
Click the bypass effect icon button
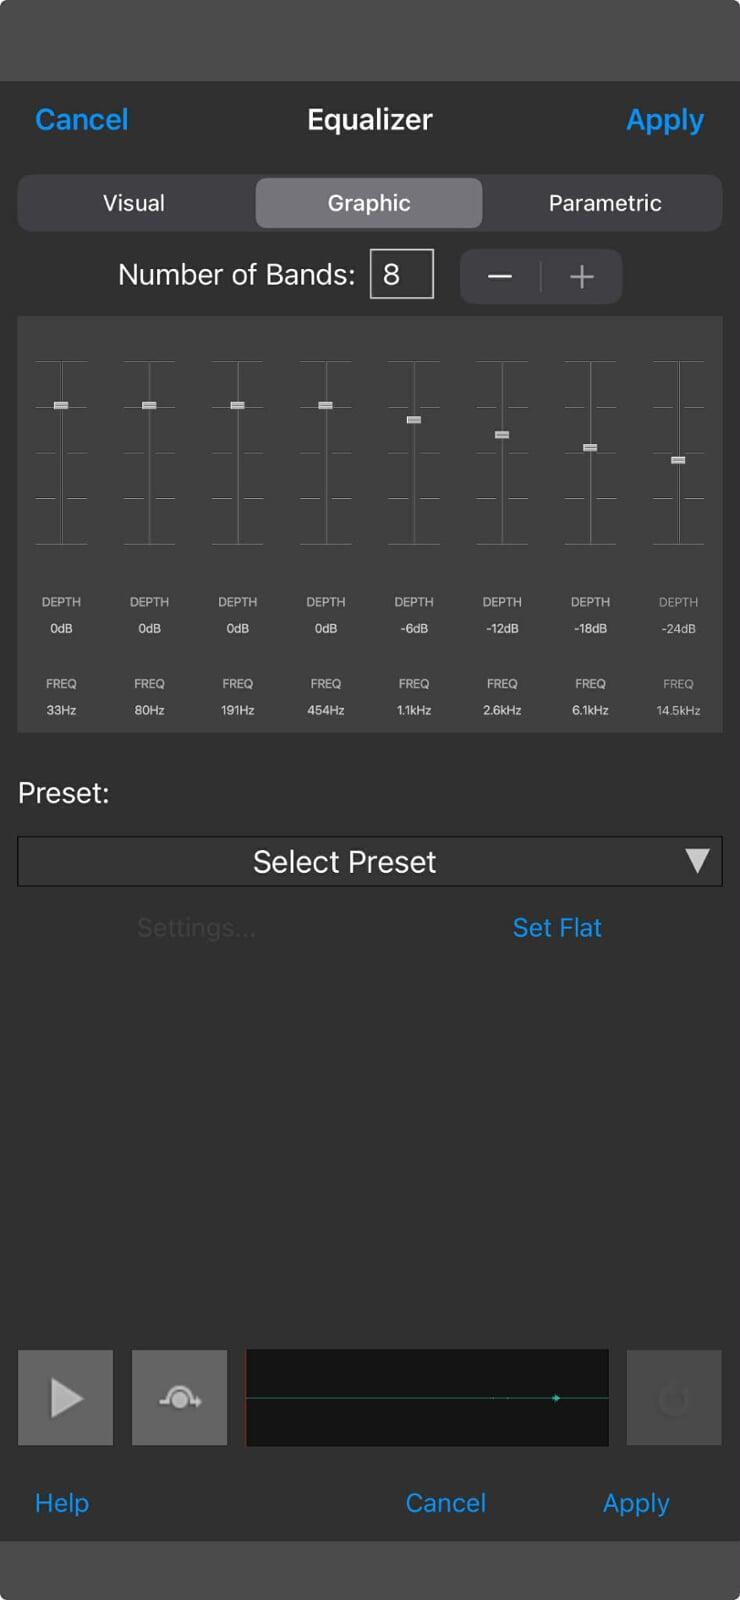[180, 1397]
